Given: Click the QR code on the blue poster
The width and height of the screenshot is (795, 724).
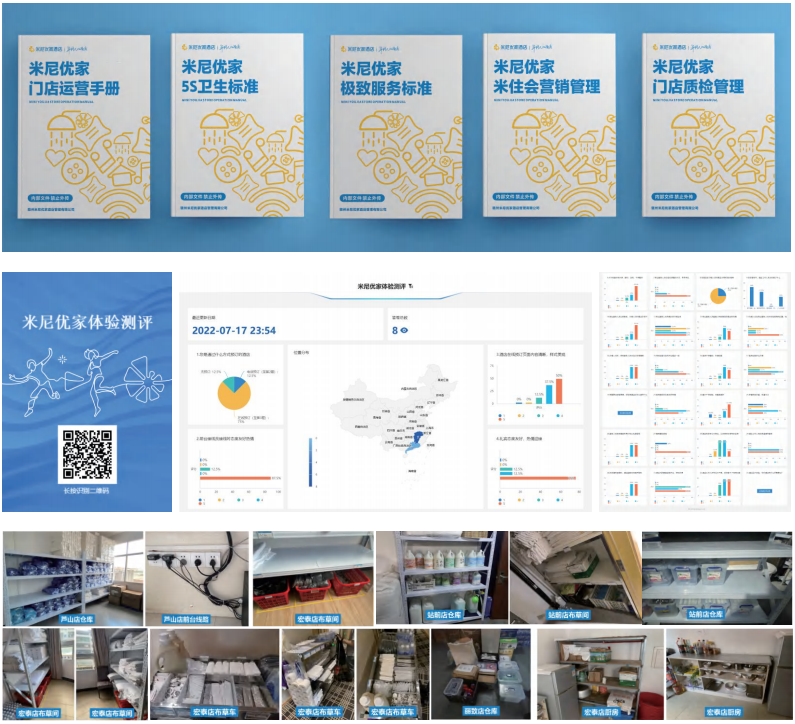Looking at the screenshot, I should (88, 454).
